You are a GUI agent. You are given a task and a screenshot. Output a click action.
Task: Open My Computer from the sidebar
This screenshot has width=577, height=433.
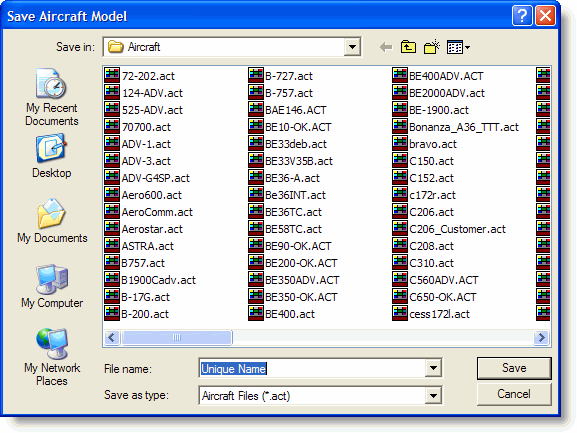52,286
